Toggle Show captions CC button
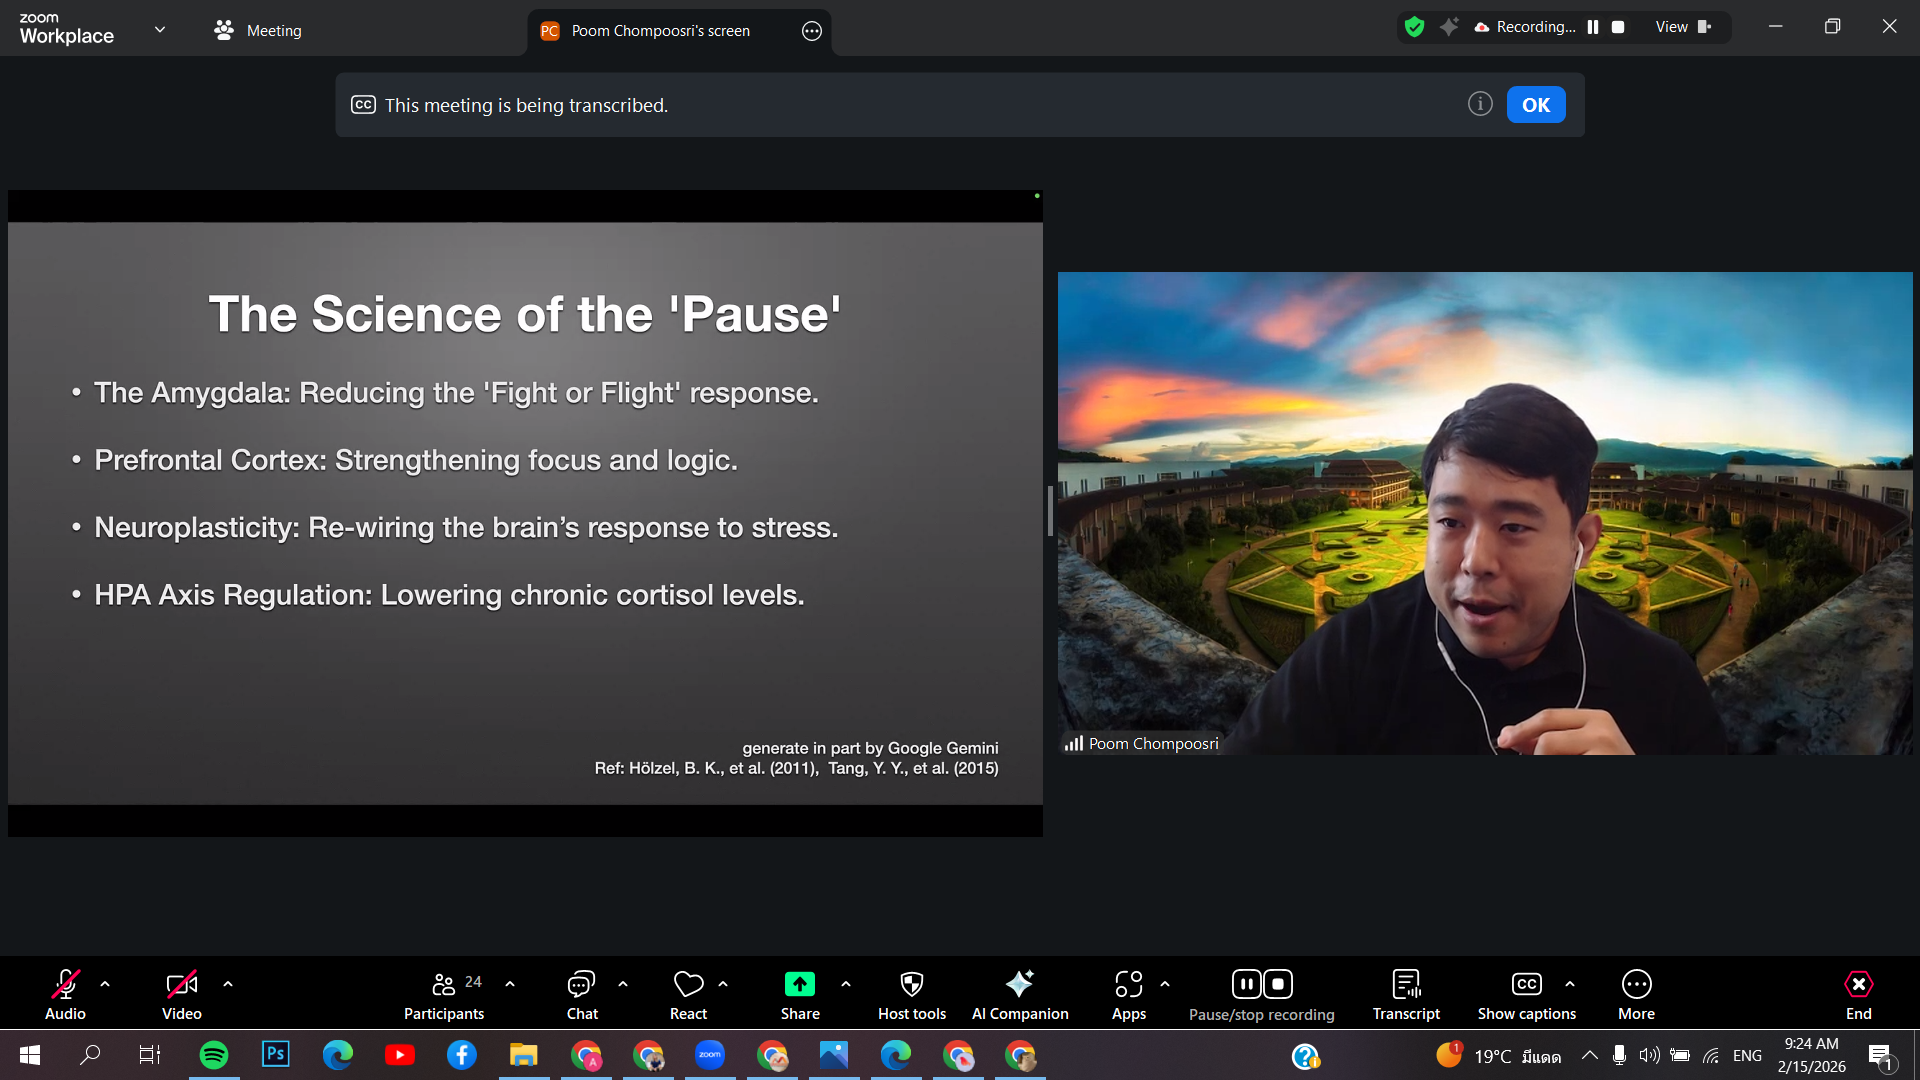The height and width of the screenshot is (1080, 1920). pyautogui.click(x=1526, y=994)
